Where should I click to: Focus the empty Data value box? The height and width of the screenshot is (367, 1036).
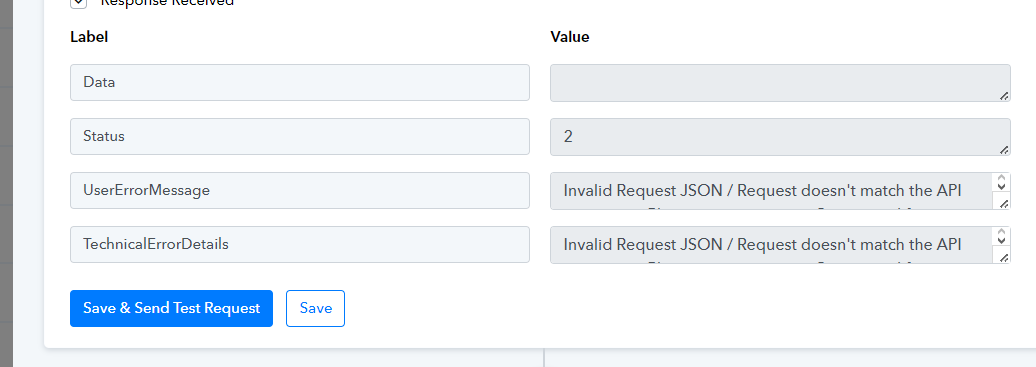pos(780,83)
